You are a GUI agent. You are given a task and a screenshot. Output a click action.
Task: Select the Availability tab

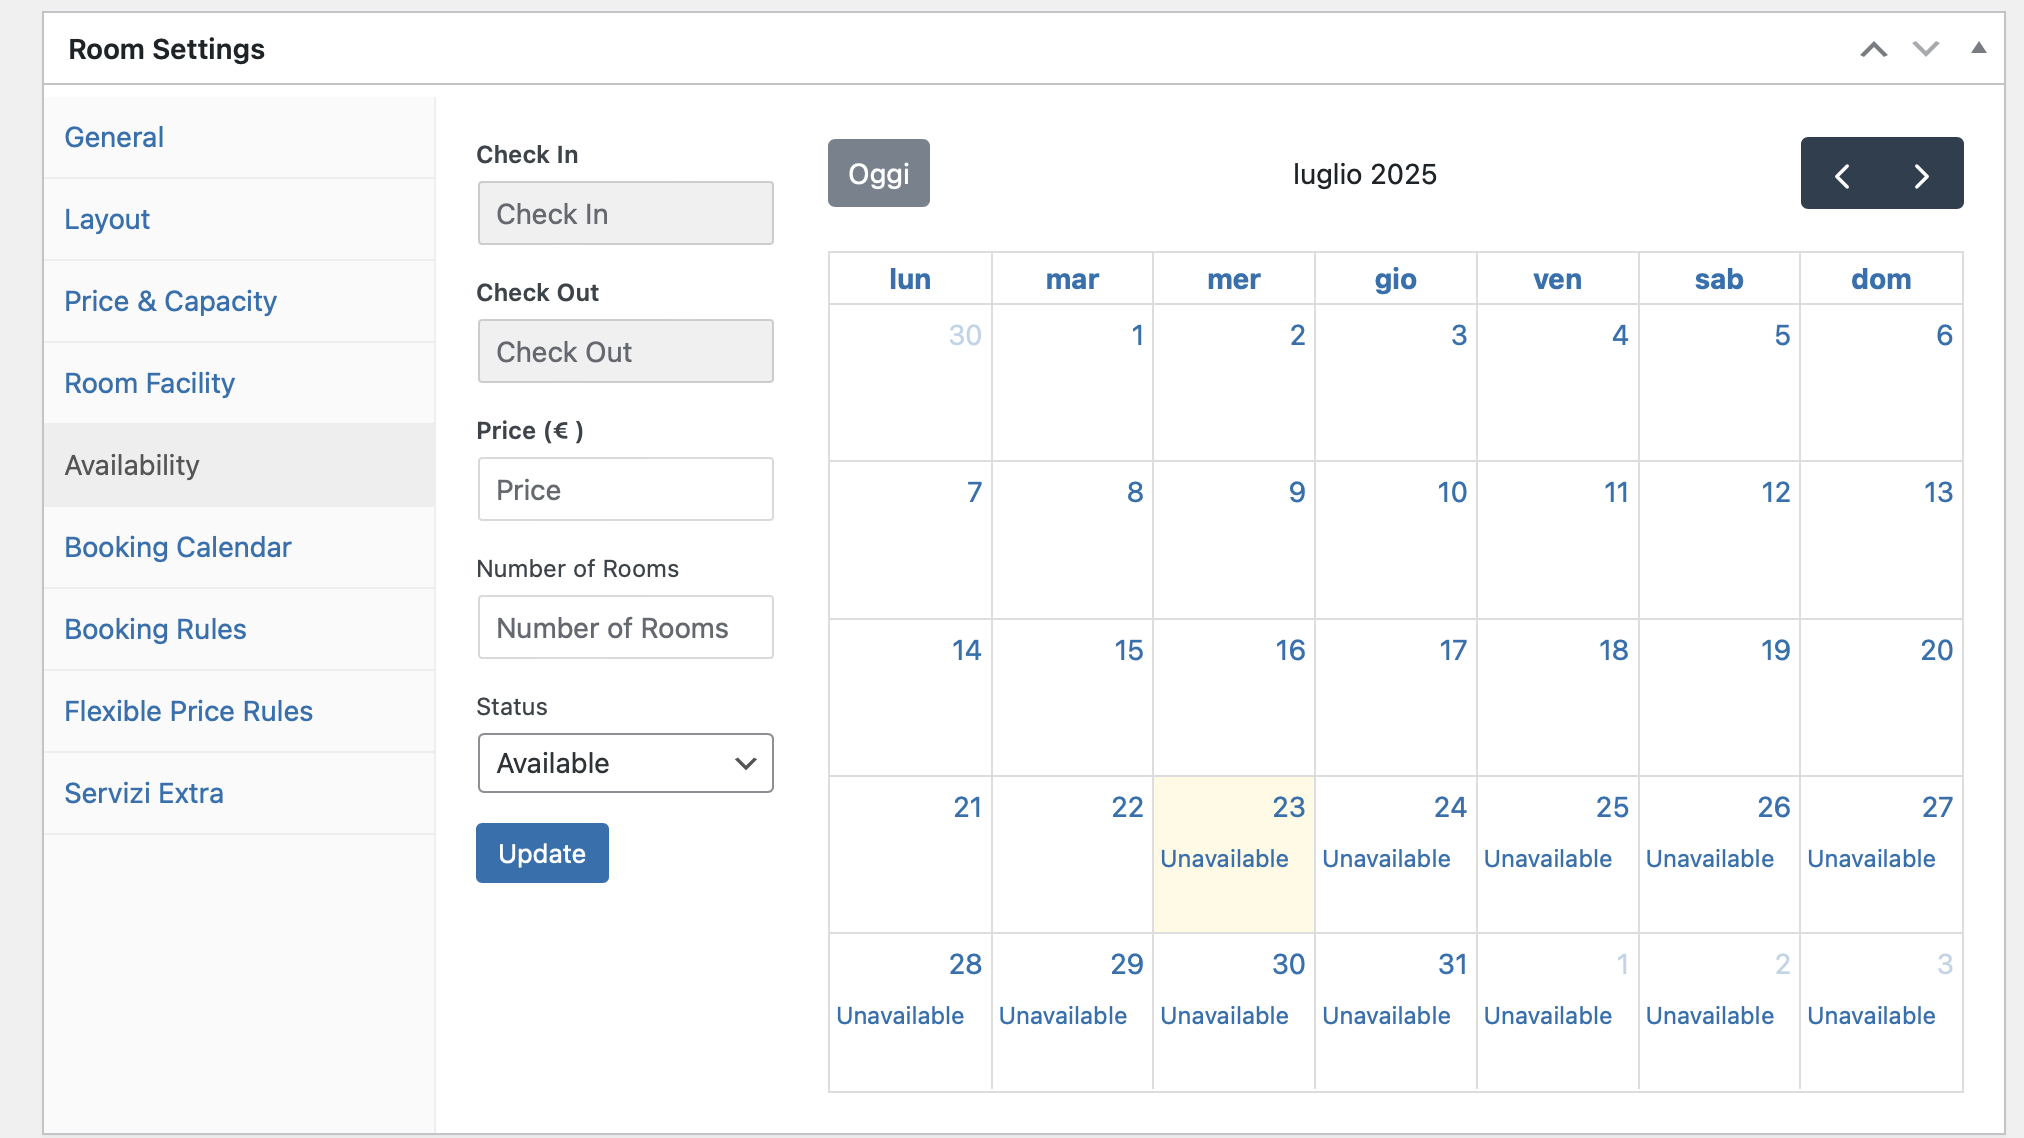[x=239, y=466]
